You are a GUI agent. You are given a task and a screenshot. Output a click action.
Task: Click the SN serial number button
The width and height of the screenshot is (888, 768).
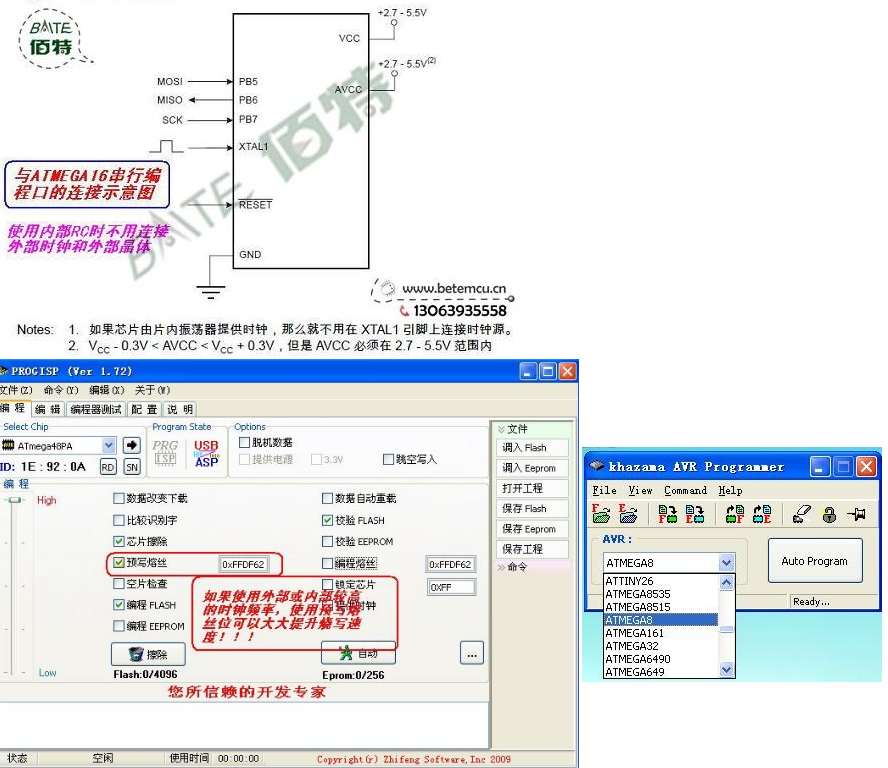click(x=132, y=467)
